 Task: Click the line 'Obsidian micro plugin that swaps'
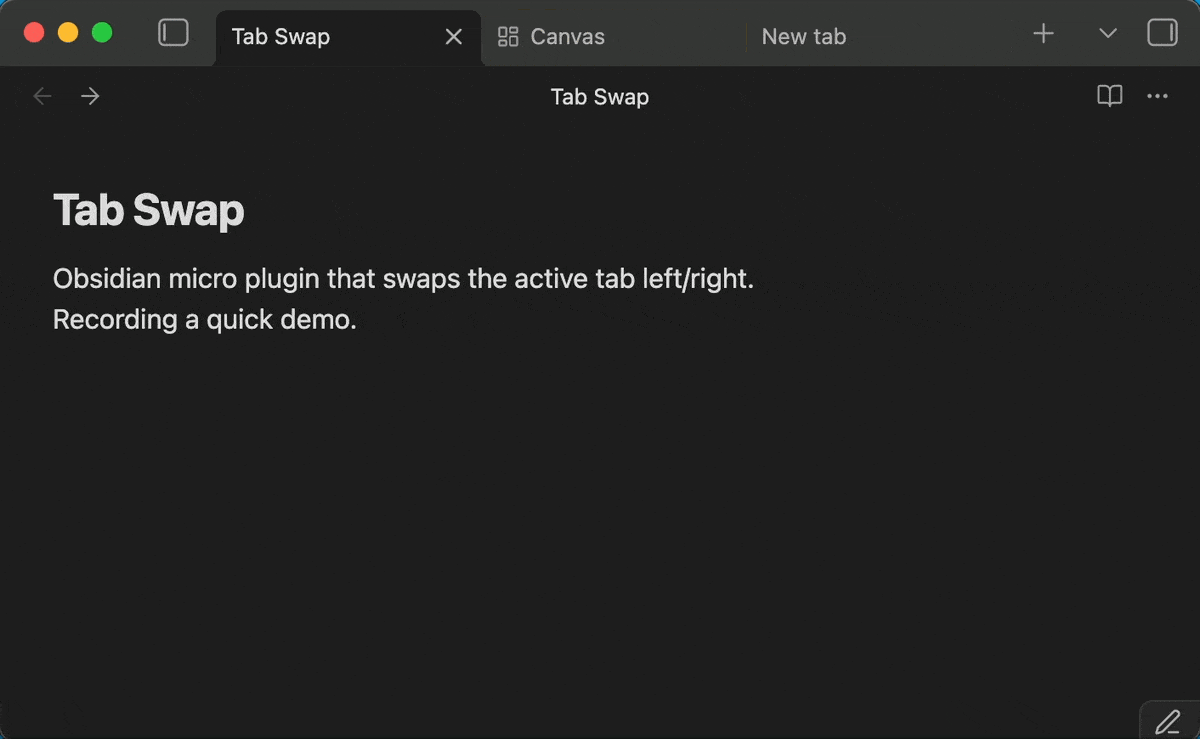(403, 278)
